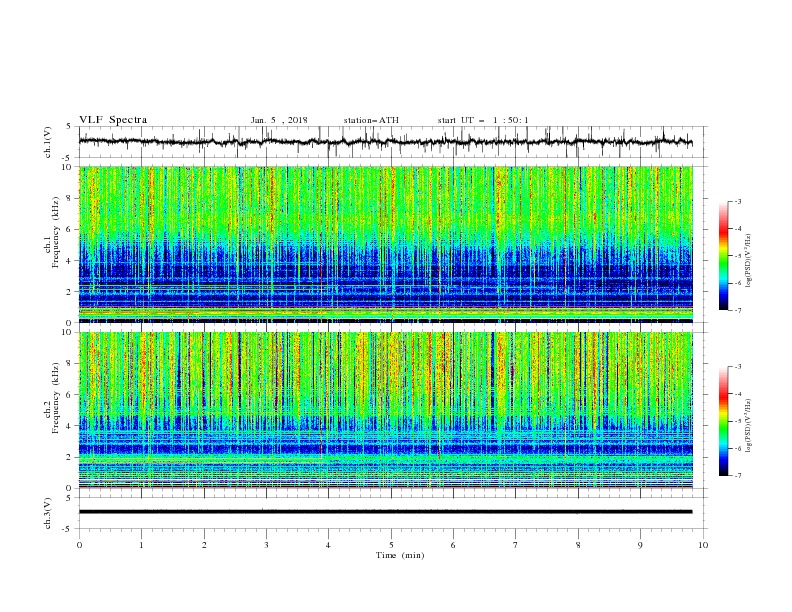Screen dimensions: 792x612
Task: Click the 'ch.3(V)' axis label
Action: [48, 513]
